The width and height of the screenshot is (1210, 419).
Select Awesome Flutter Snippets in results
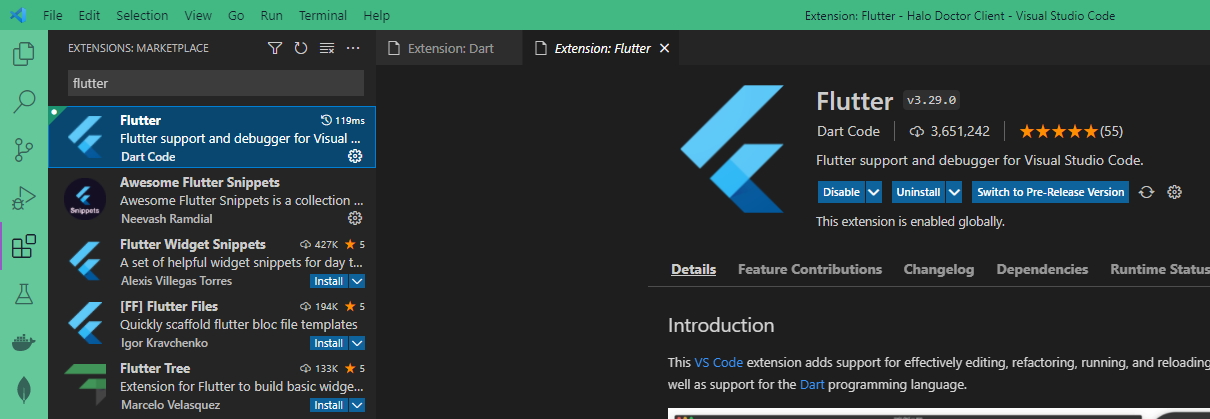click(x=212, y=199)
